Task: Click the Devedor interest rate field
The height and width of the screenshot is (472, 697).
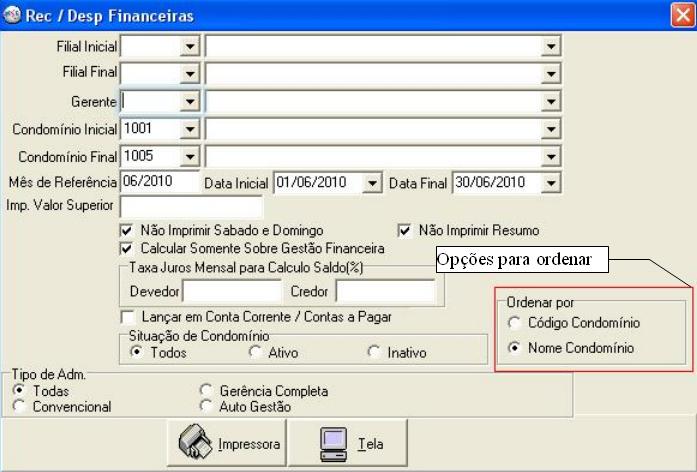Action: pos(233,291)
